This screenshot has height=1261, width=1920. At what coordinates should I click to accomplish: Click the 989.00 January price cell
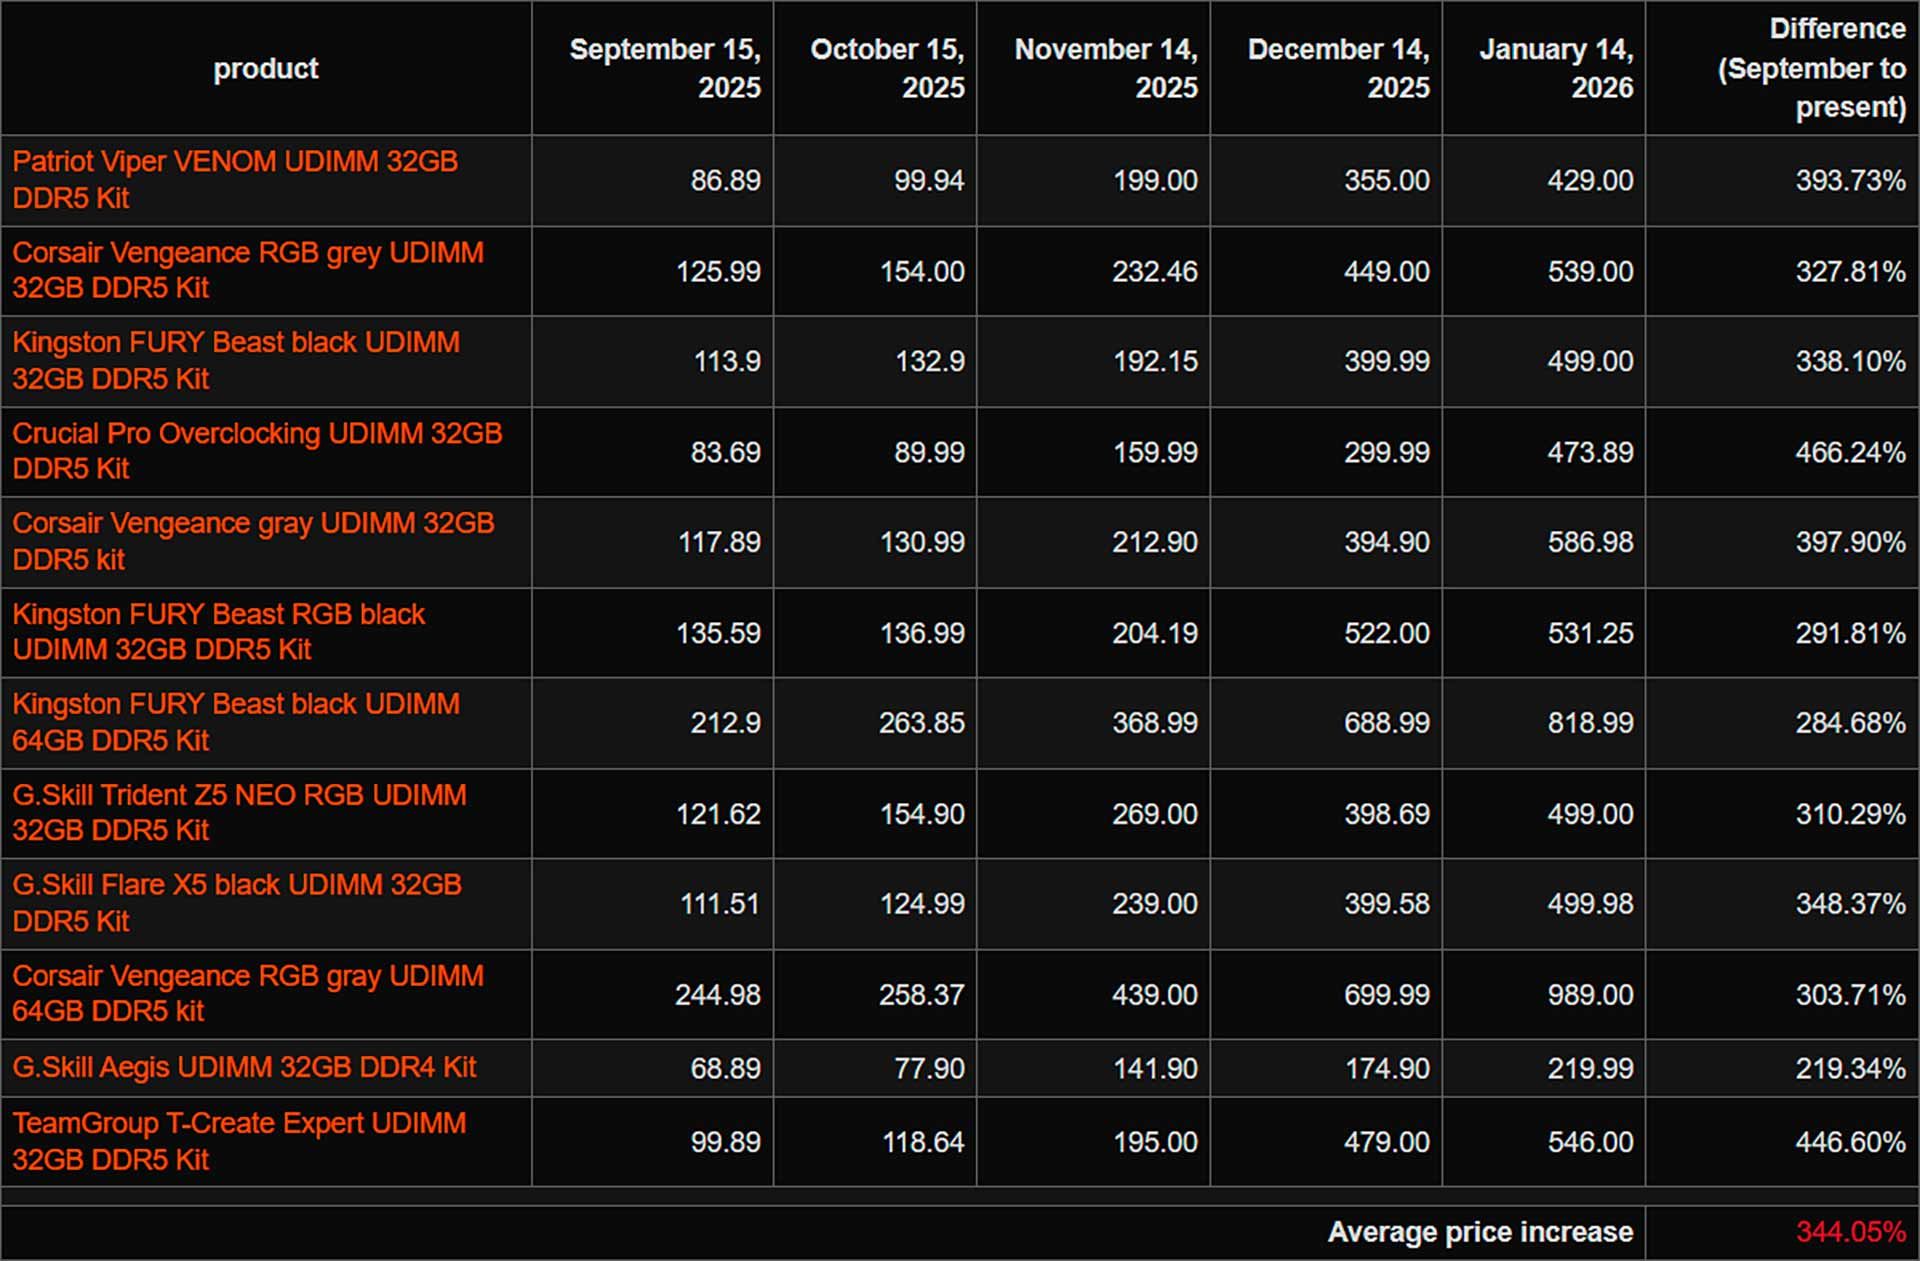pos(1590,995)
